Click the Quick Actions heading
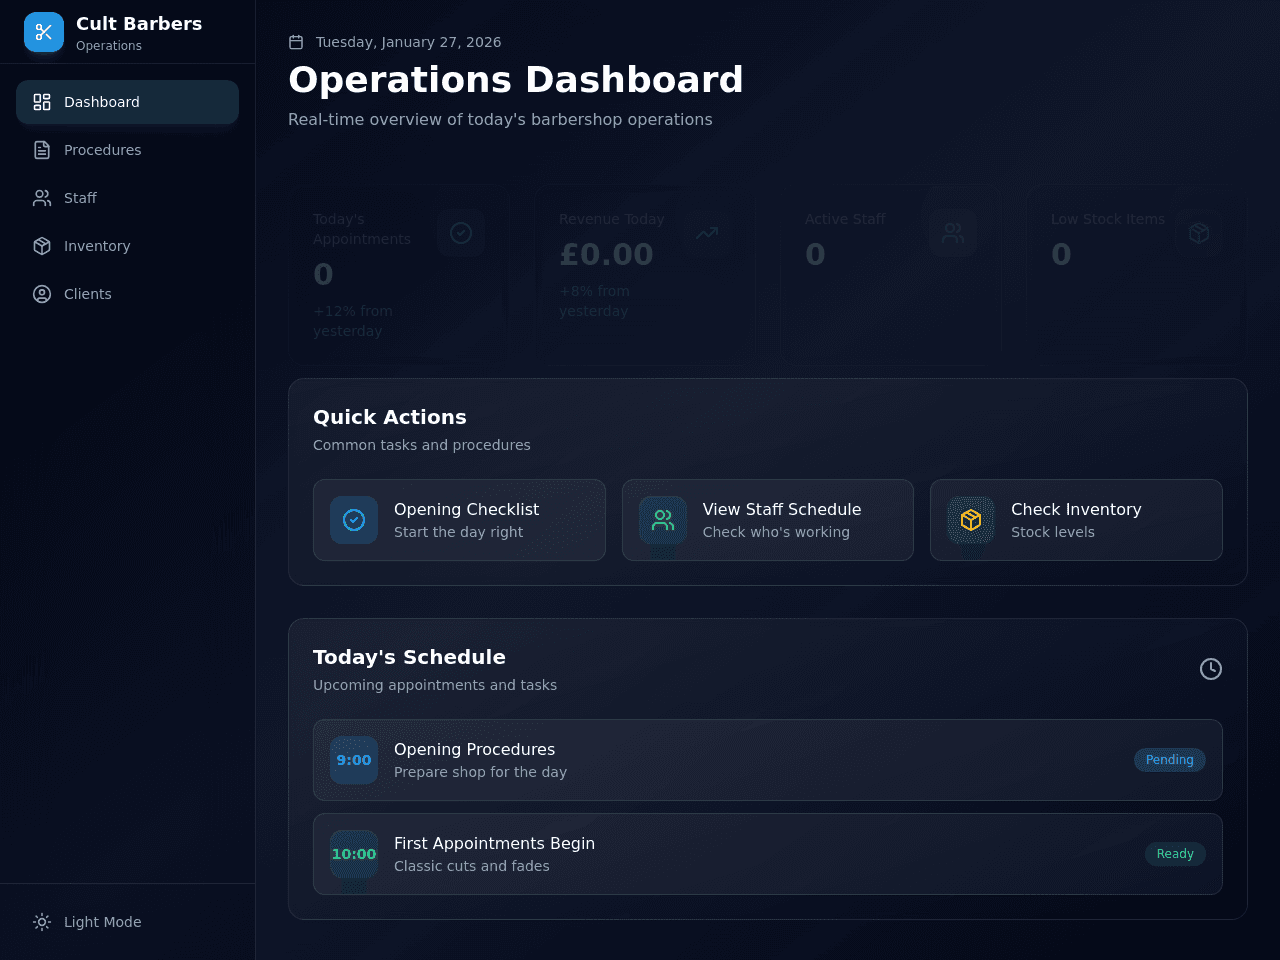Image resolution: width=1280 pixels, height=960 pixels. 390,417
